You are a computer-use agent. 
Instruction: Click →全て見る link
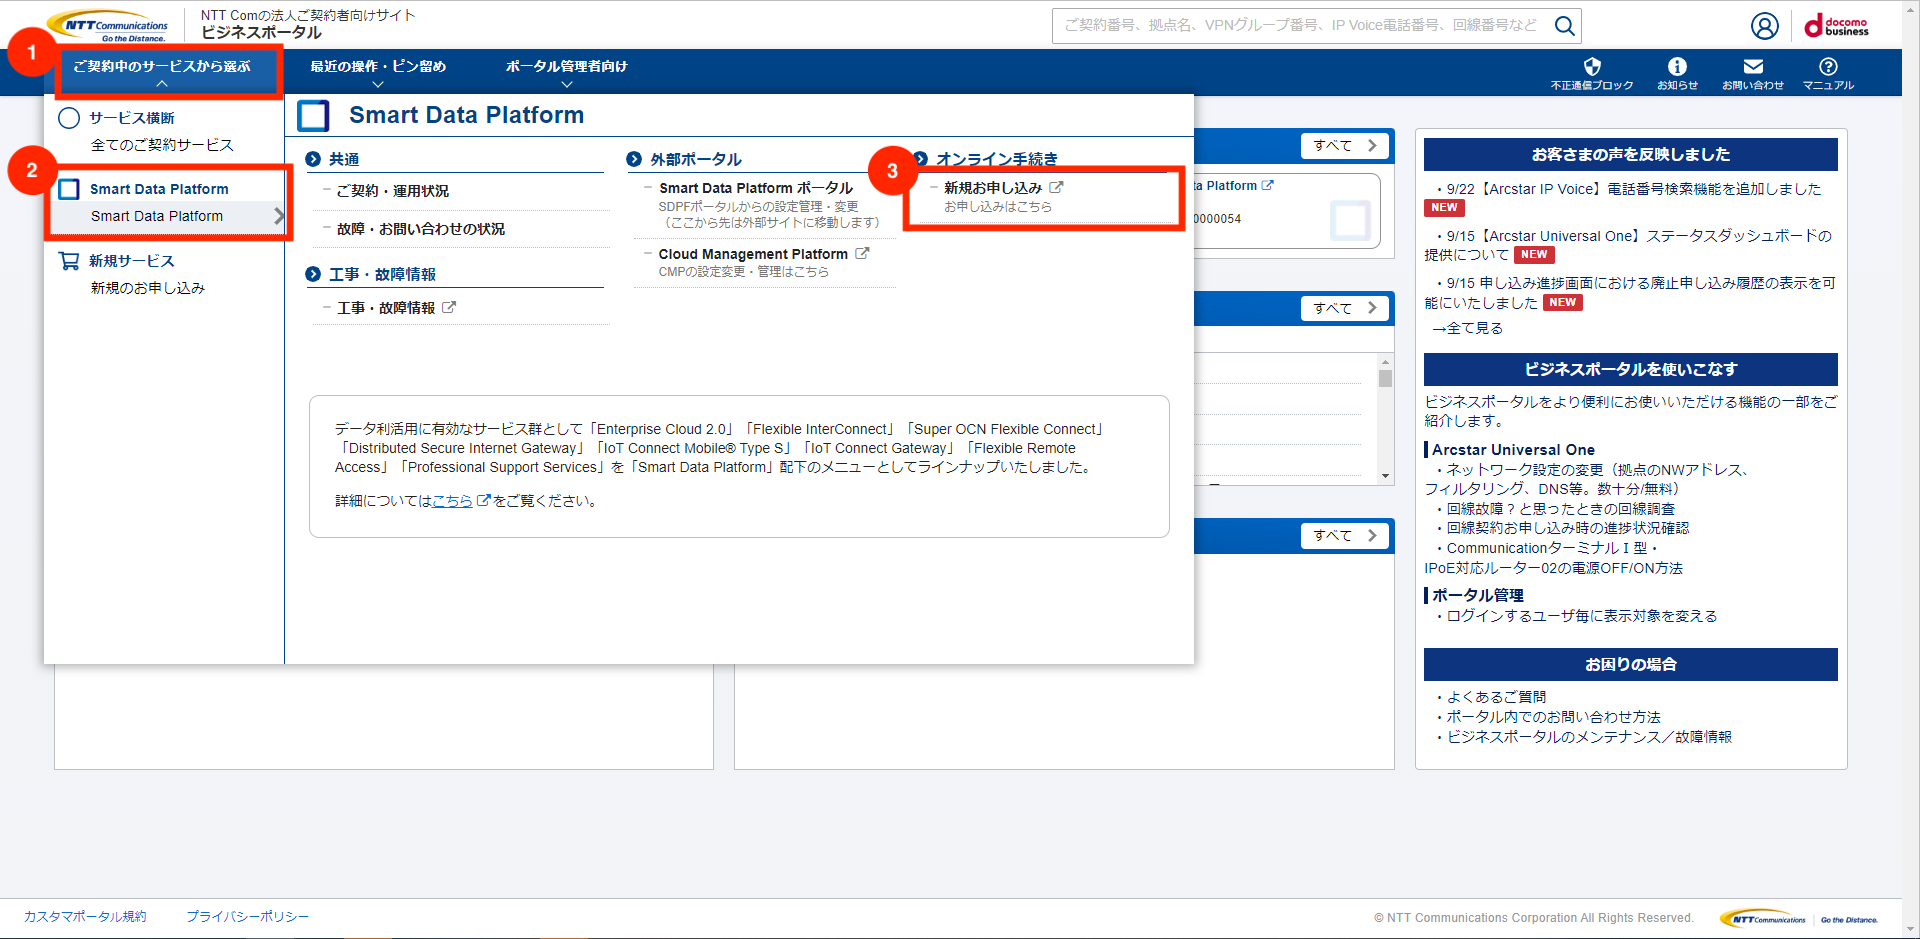[1467, 328]
